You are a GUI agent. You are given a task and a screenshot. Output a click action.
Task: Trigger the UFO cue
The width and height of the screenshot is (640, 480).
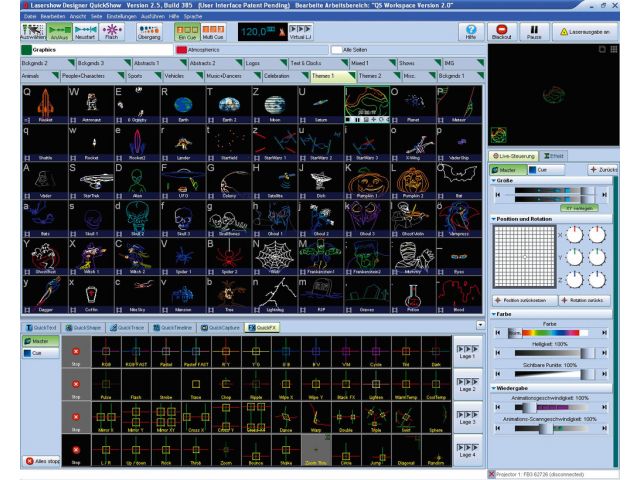click(183, 180)
